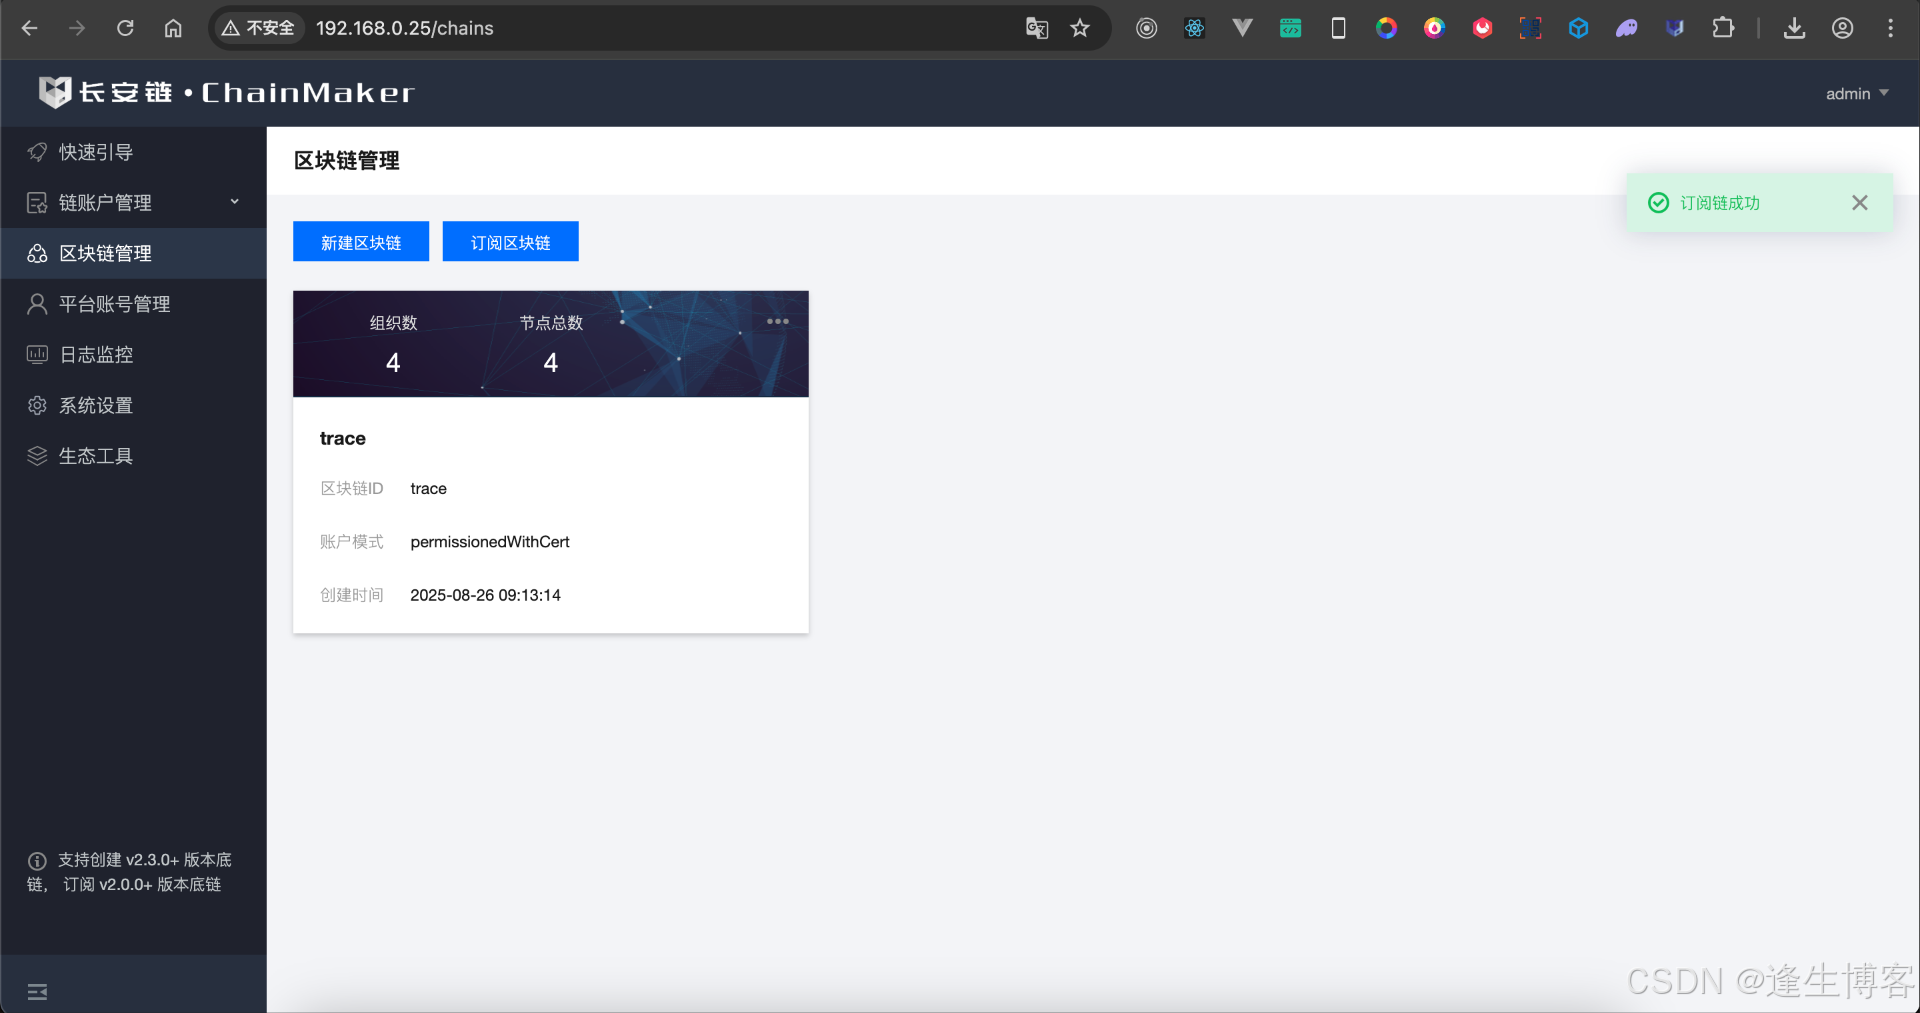Click the 新建区块链 button
The height and width of the screenshot is (1013, 1920).
361,242
